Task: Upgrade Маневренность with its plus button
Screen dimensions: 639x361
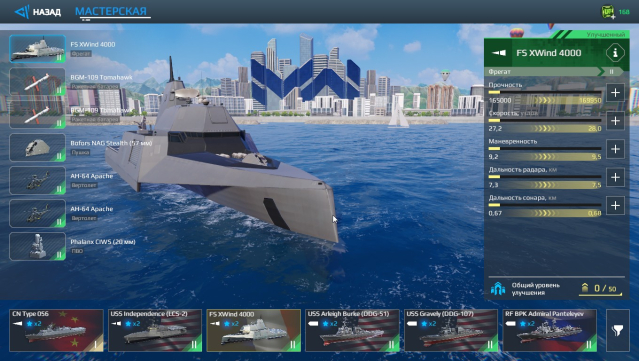Action: pyautogui.click(x=615, y=149)
